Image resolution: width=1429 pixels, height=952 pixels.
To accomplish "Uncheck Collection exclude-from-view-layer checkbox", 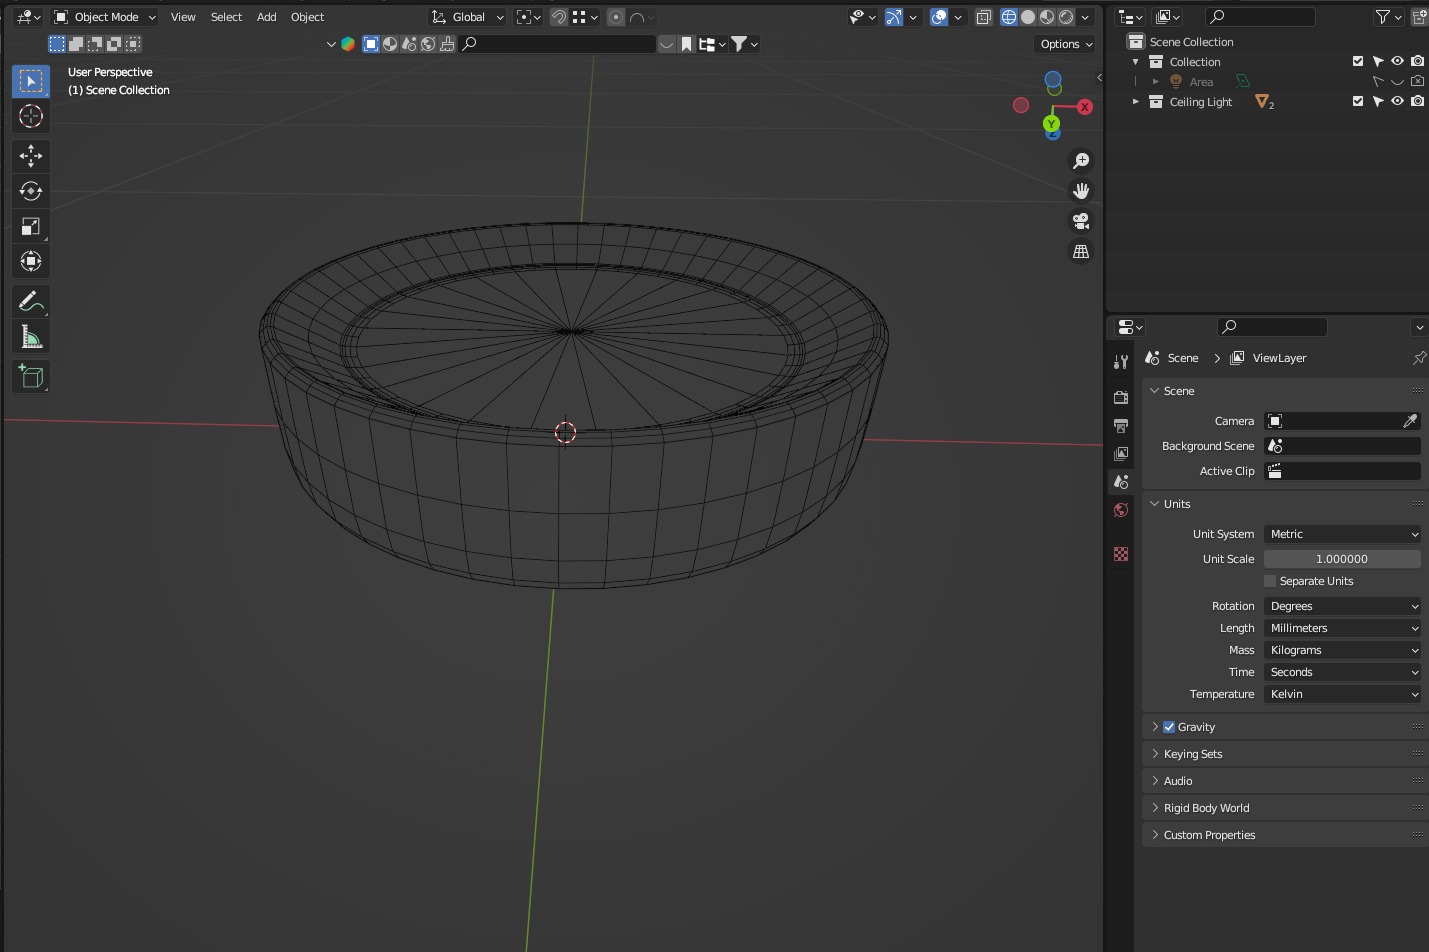I will click(x=1358, y=62).
